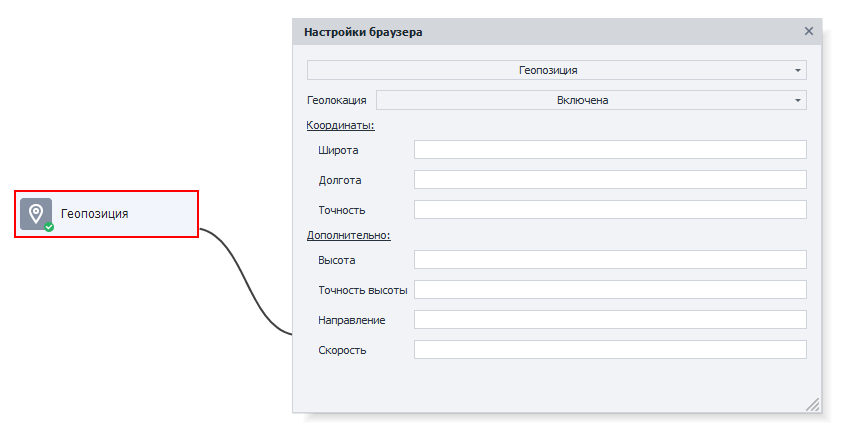Click the Широта input field
This screenshot has width=854, height=445.
click(610, 150)
